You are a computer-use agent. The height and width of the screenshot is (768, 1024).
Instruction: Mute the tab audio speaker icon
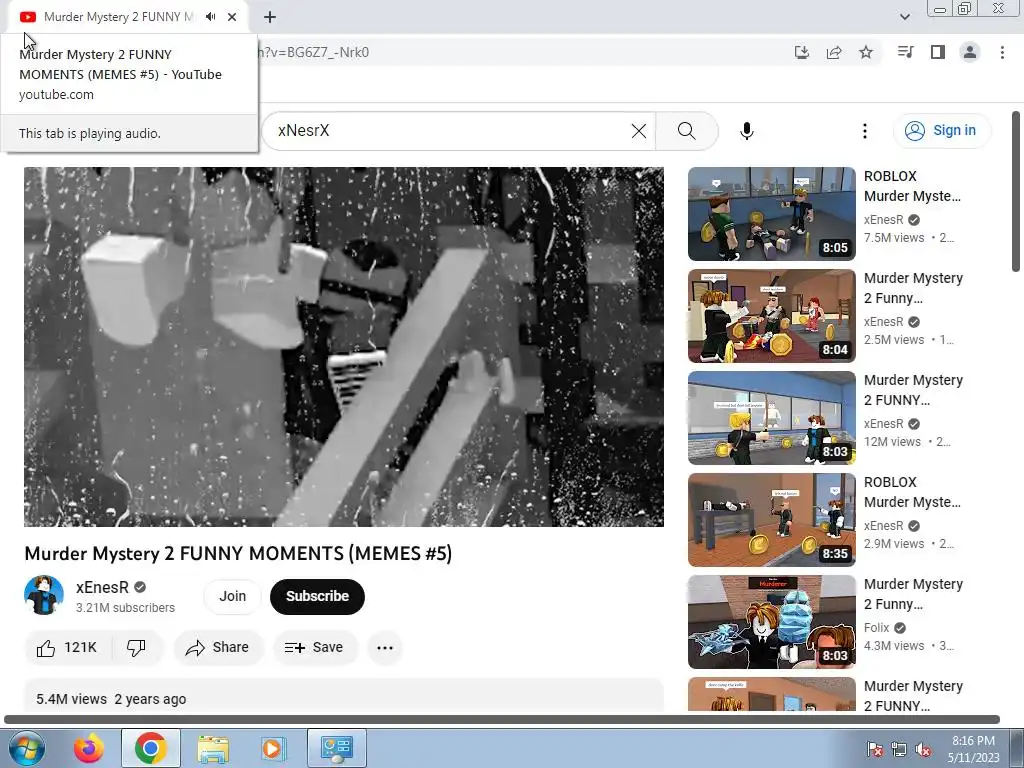(x=210, y=17)
